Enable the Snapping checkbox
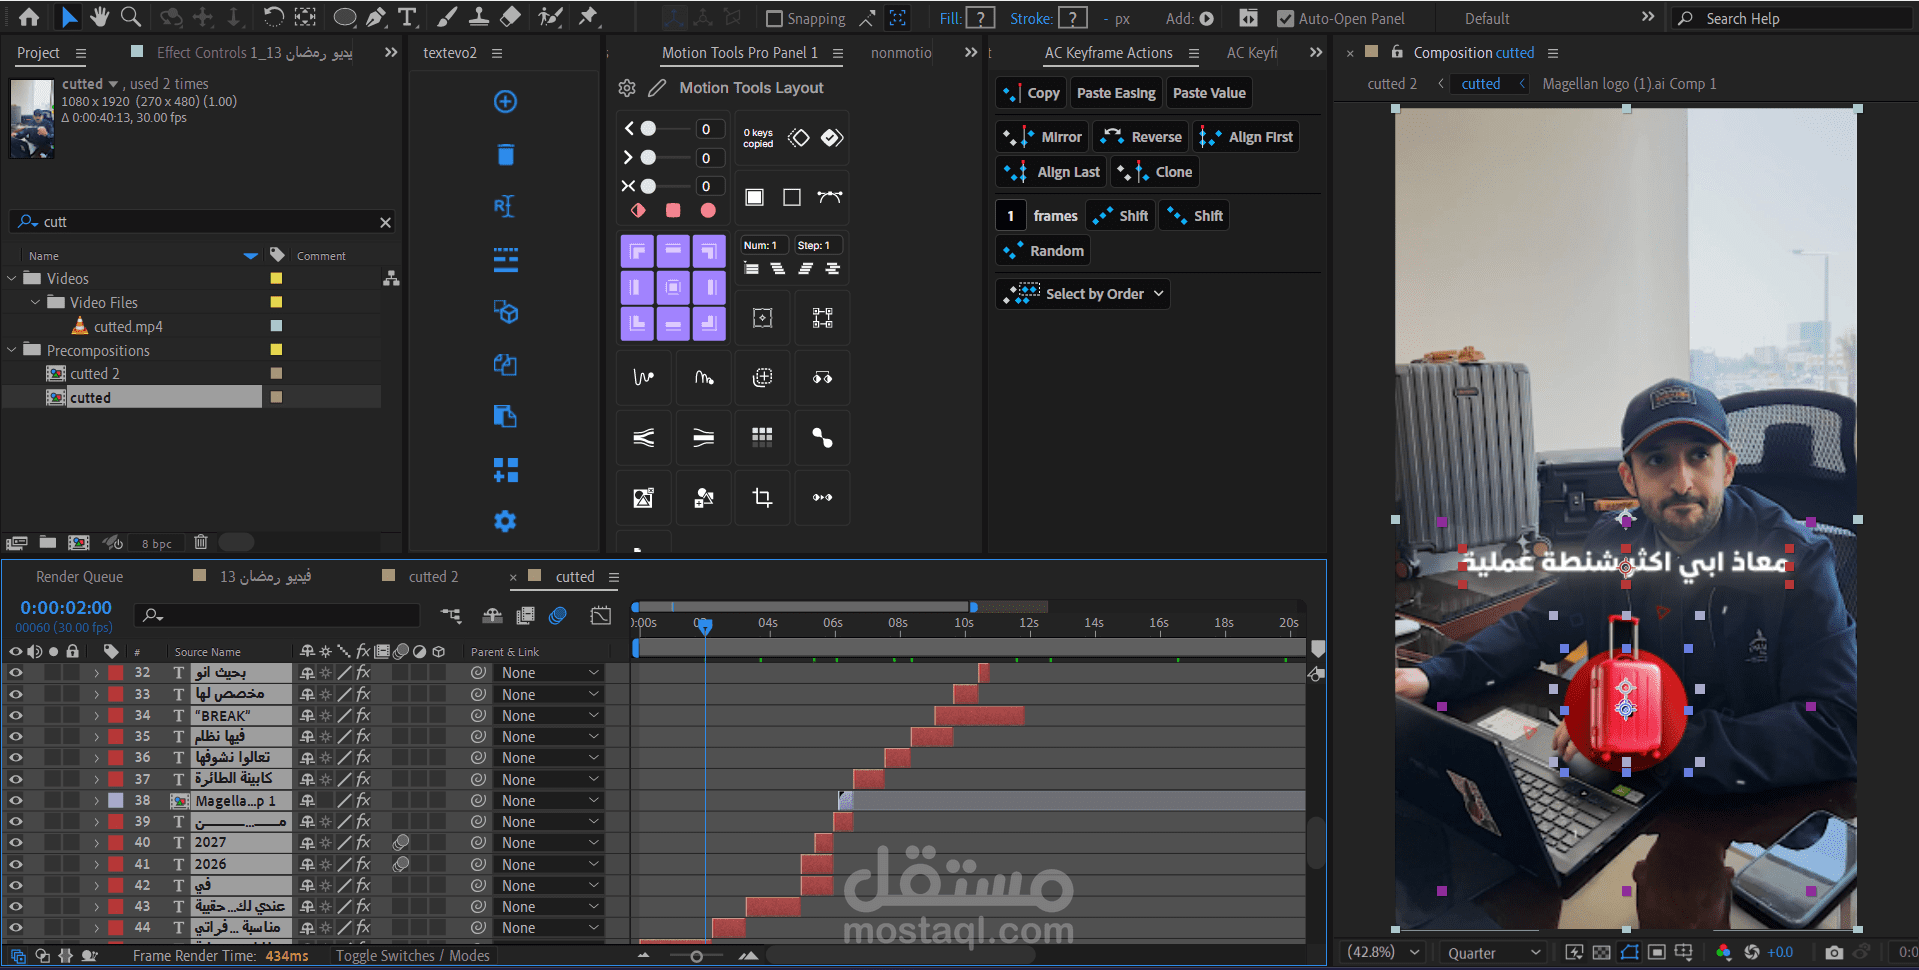The height and width of the screenshot is (970, 1919). [774, 18]
